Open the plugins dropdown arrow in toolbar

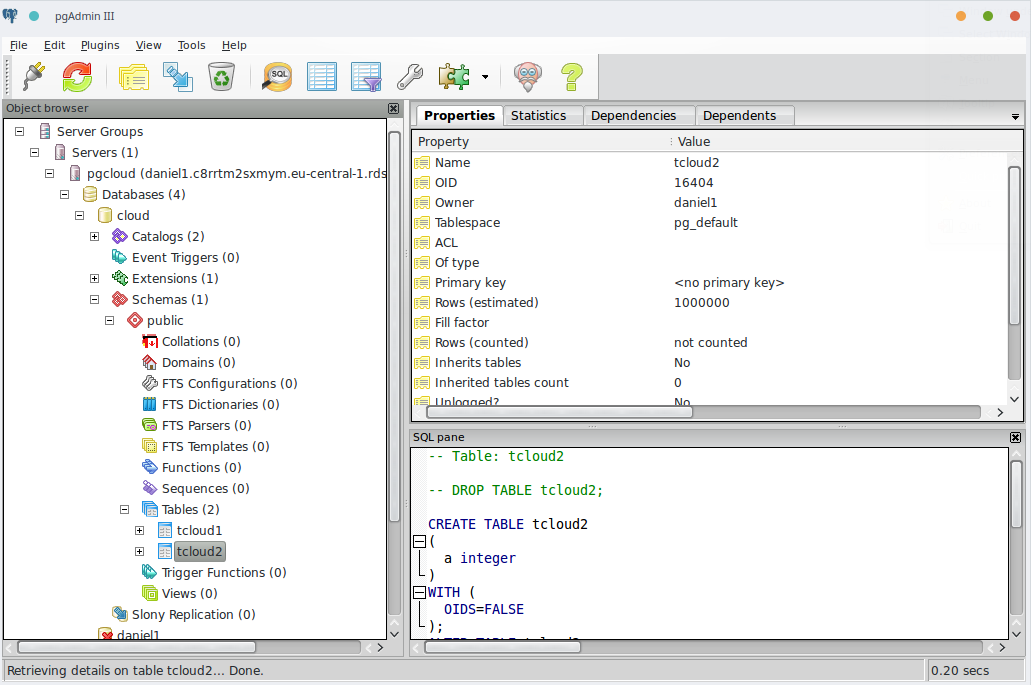pos(485,77)
